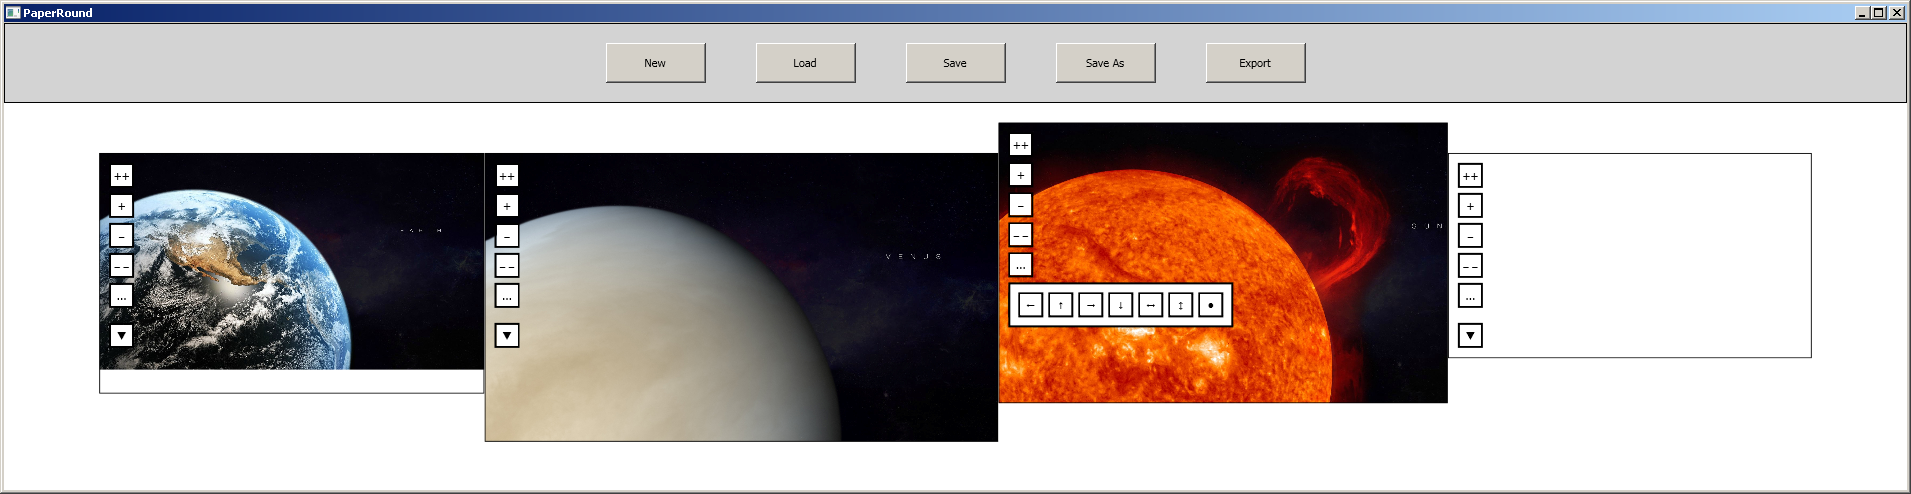Screen dimensions: 1911x494
Task: Click the ++ icon on the empty panel
Action: point(1470,176)
